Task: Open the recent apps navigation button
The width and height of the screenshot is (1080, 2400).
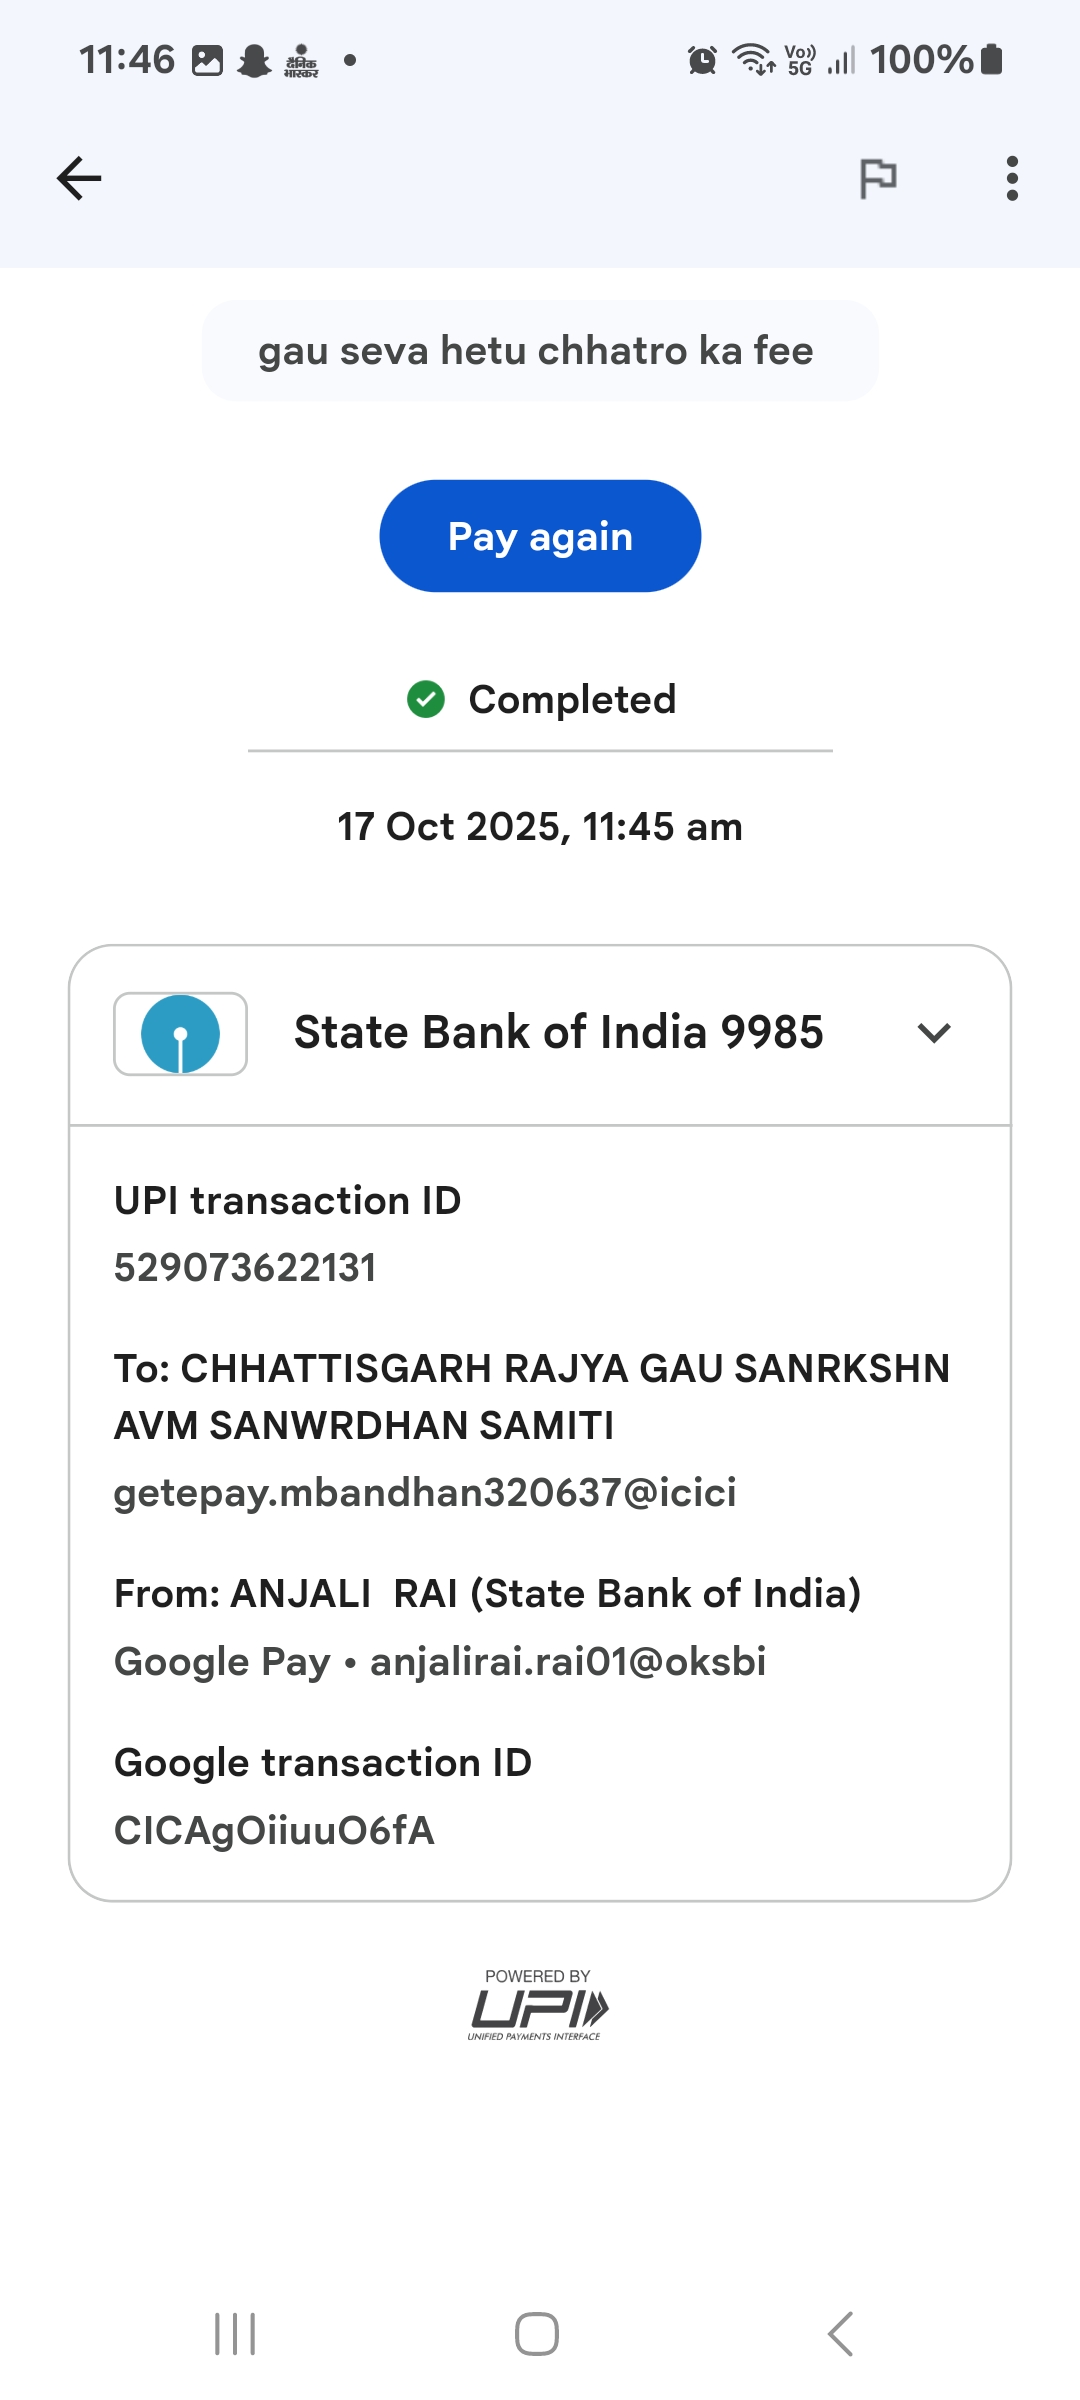Action: tap(235, 2334)
